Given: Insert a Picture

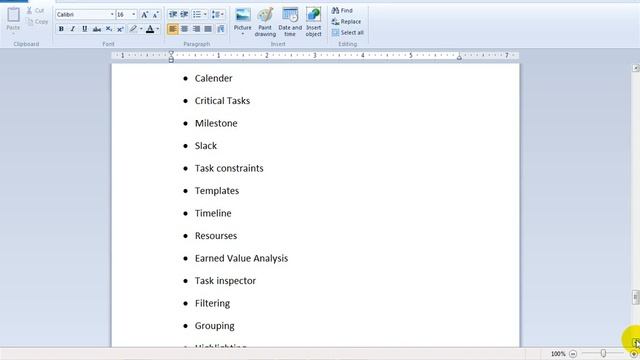Looking at the screenshot, I should click(242, 18).
